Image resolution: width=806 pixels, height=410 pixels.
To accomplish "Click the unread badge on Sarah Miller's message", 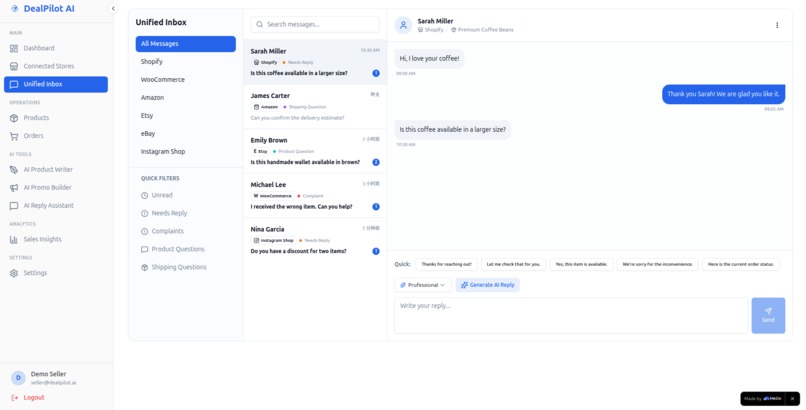I will pos(376,73).
